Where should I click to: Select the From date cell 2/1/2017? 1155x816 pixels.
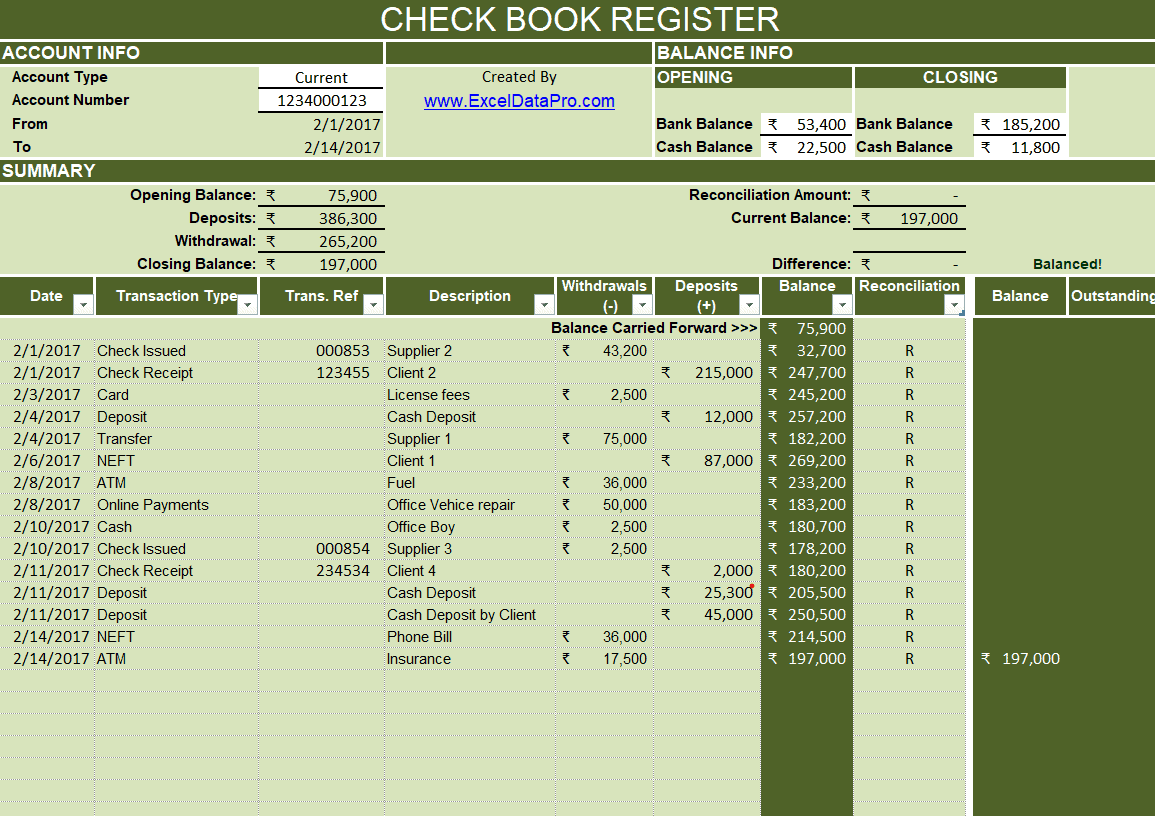tap(321, 124)
